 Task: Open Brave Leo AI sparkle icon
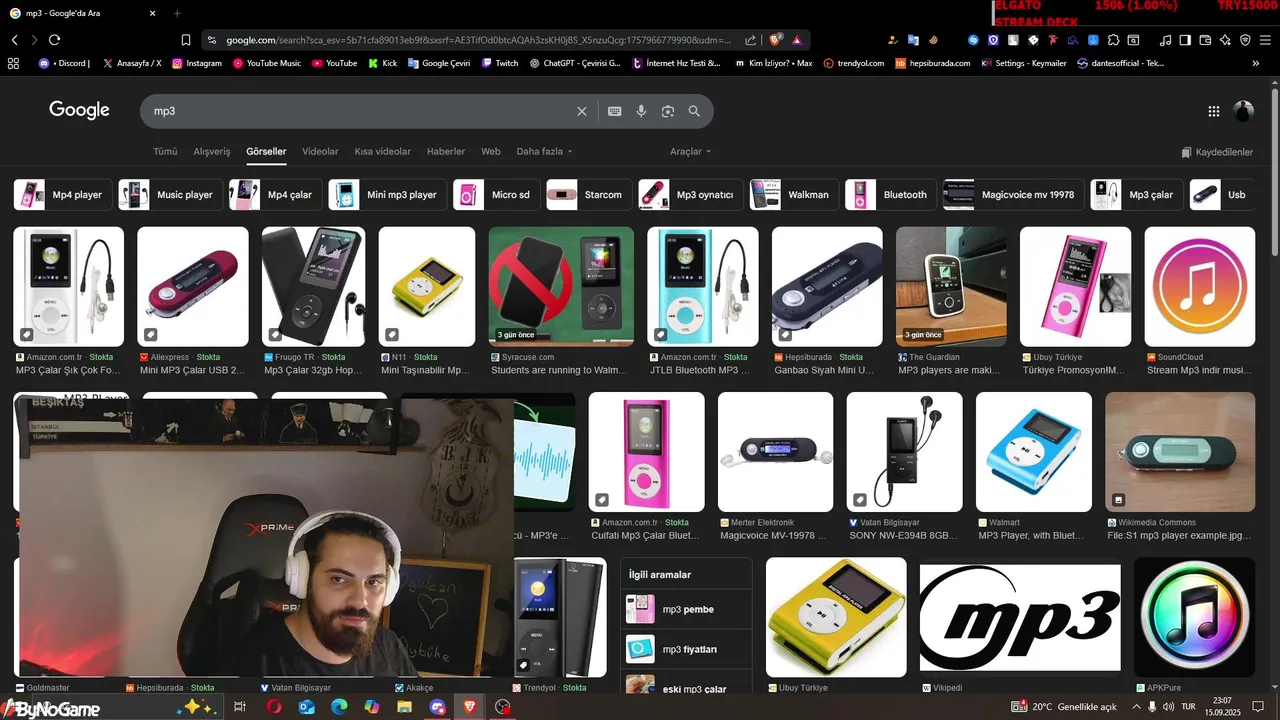(x=1225, y=40)
